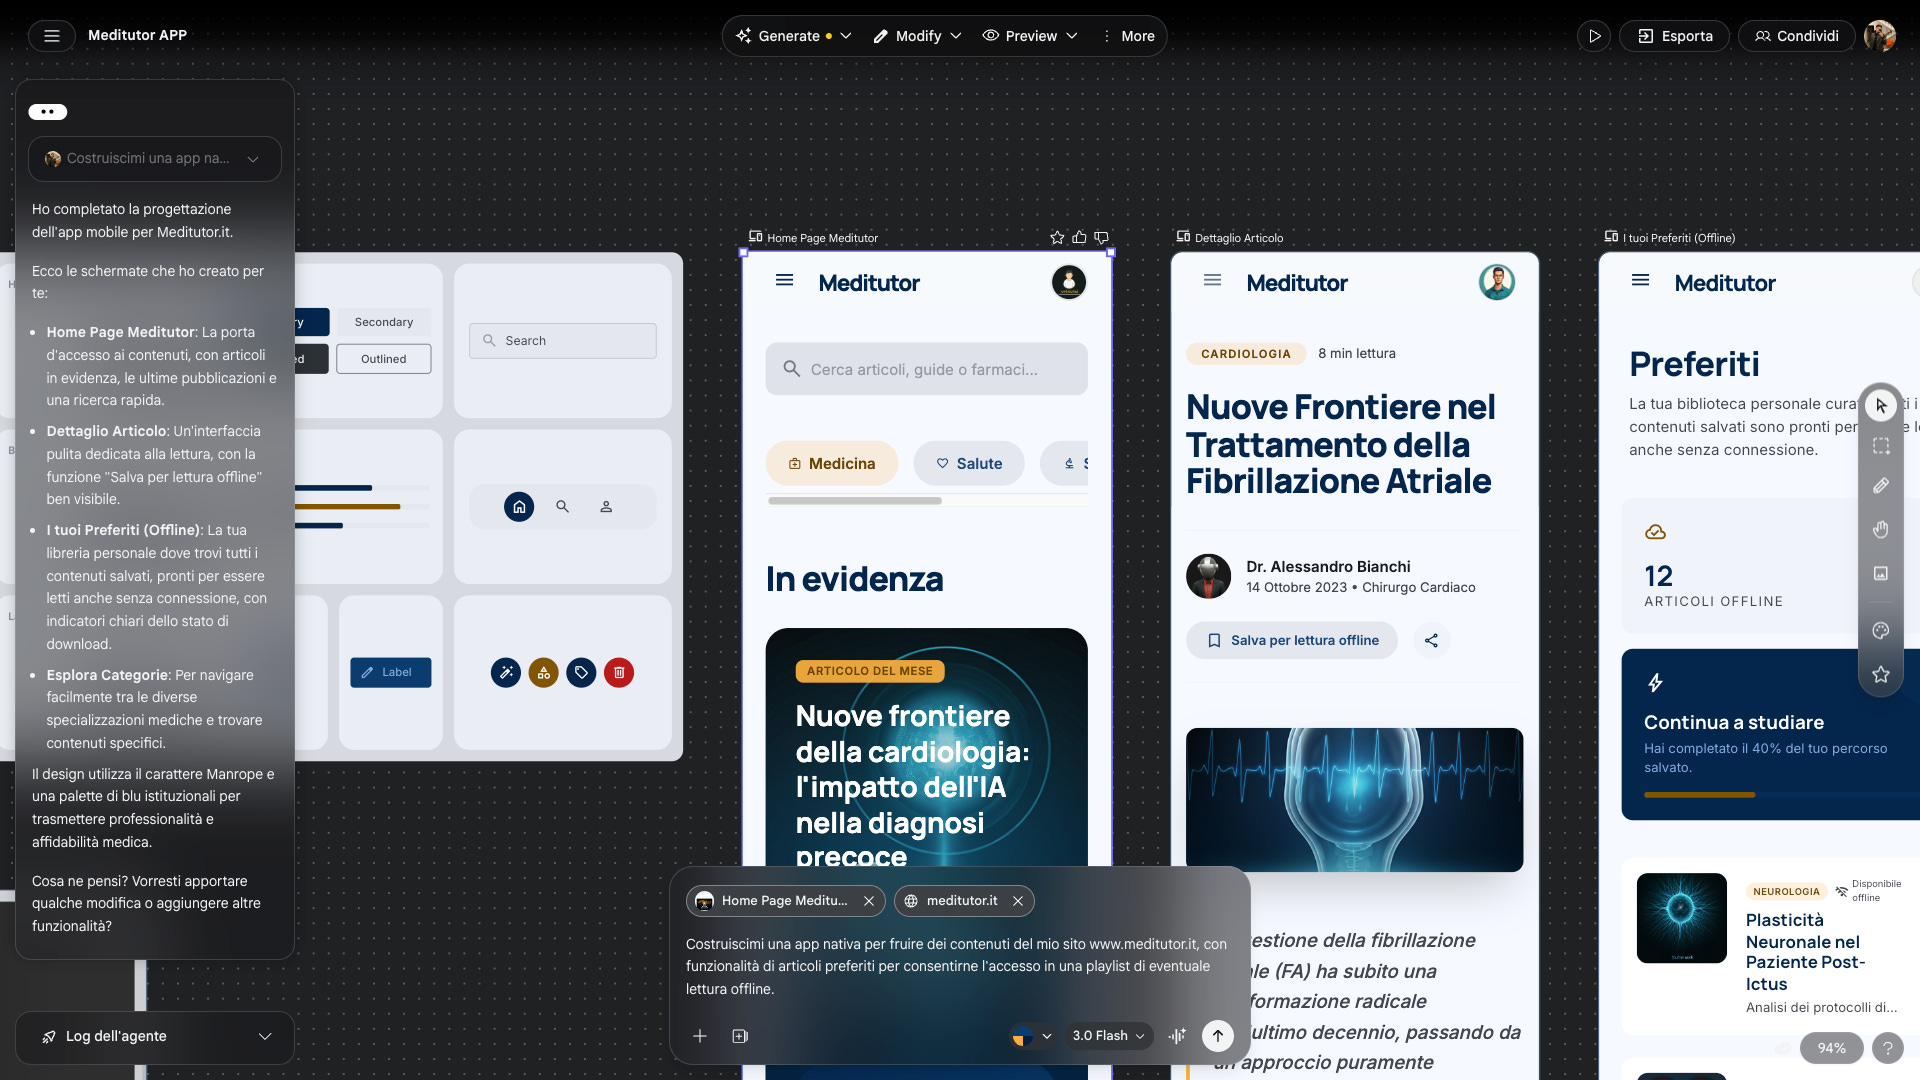Screen dimensions: 1920x1080
Task: Star the Home Page Meditutor screen
Action: (x=1057, y=238)
